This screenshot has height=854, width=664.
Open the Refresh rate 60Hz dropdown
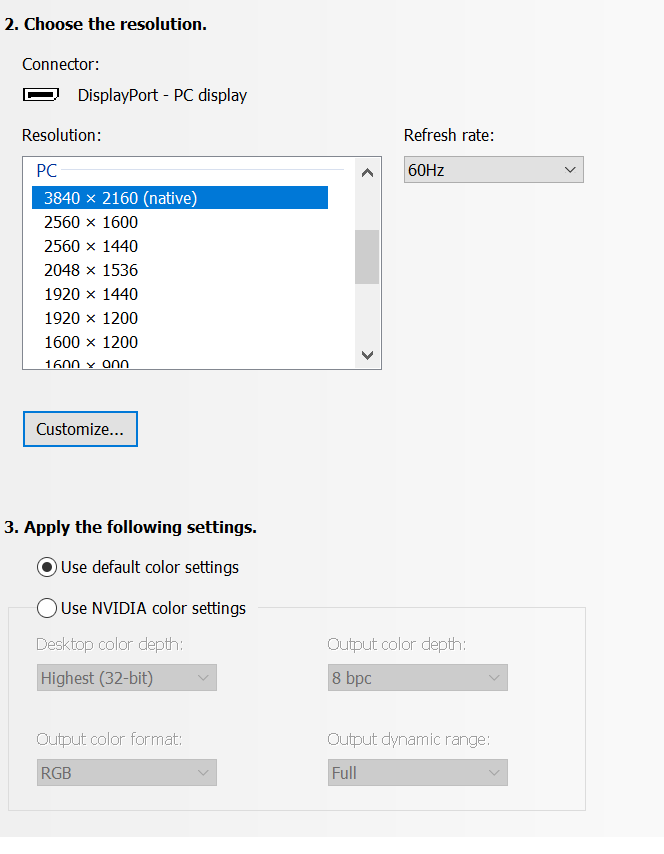pos(494,170)
